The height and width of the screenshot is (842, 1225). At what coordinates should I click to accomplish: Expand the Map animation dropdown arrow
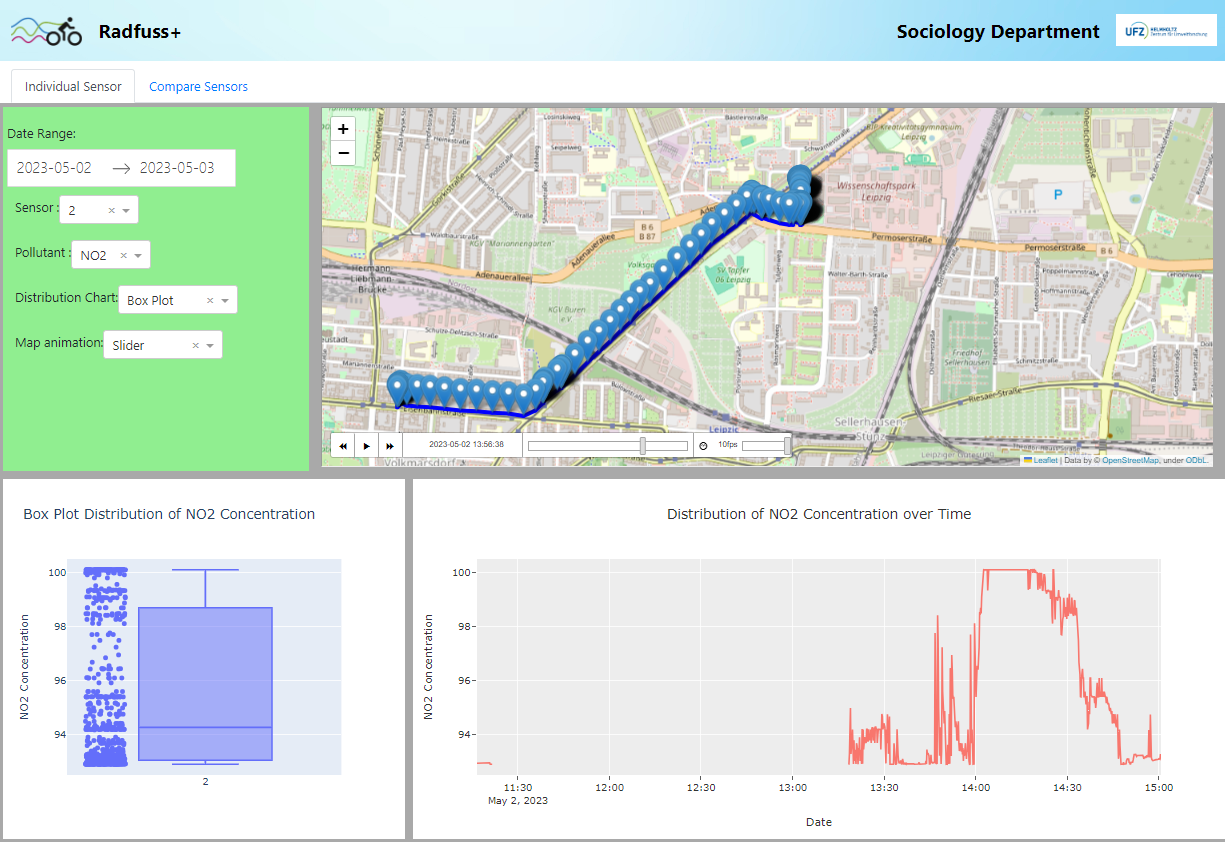coord(211,345)
